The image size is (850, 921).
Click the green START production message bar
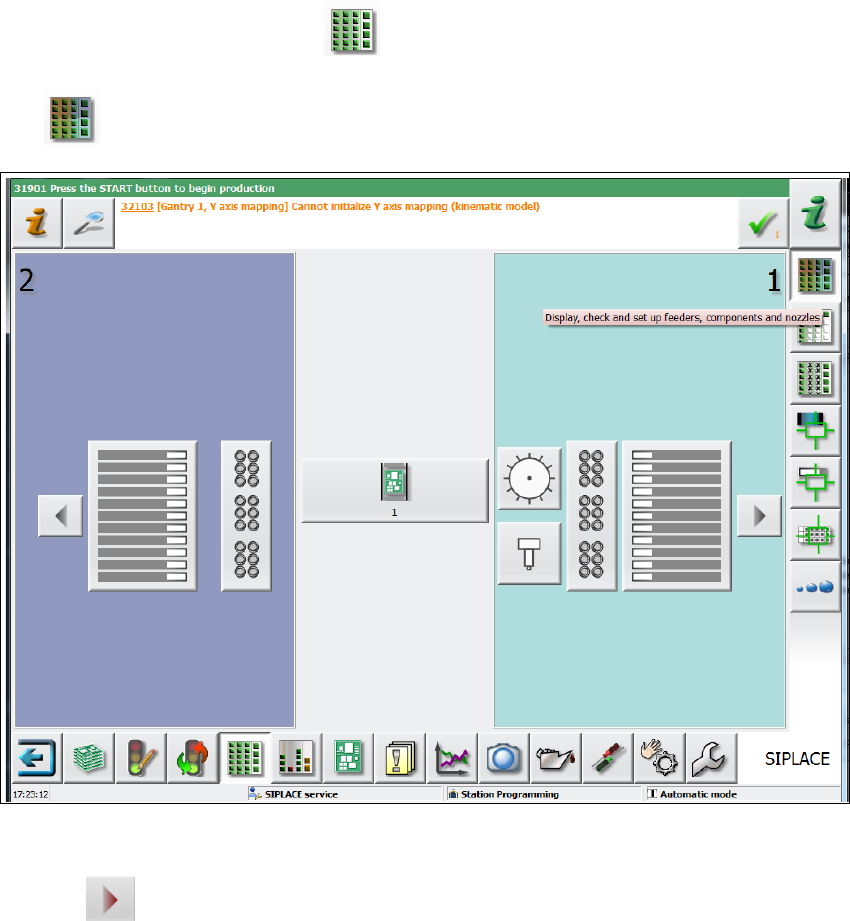(x=399, y=189)
